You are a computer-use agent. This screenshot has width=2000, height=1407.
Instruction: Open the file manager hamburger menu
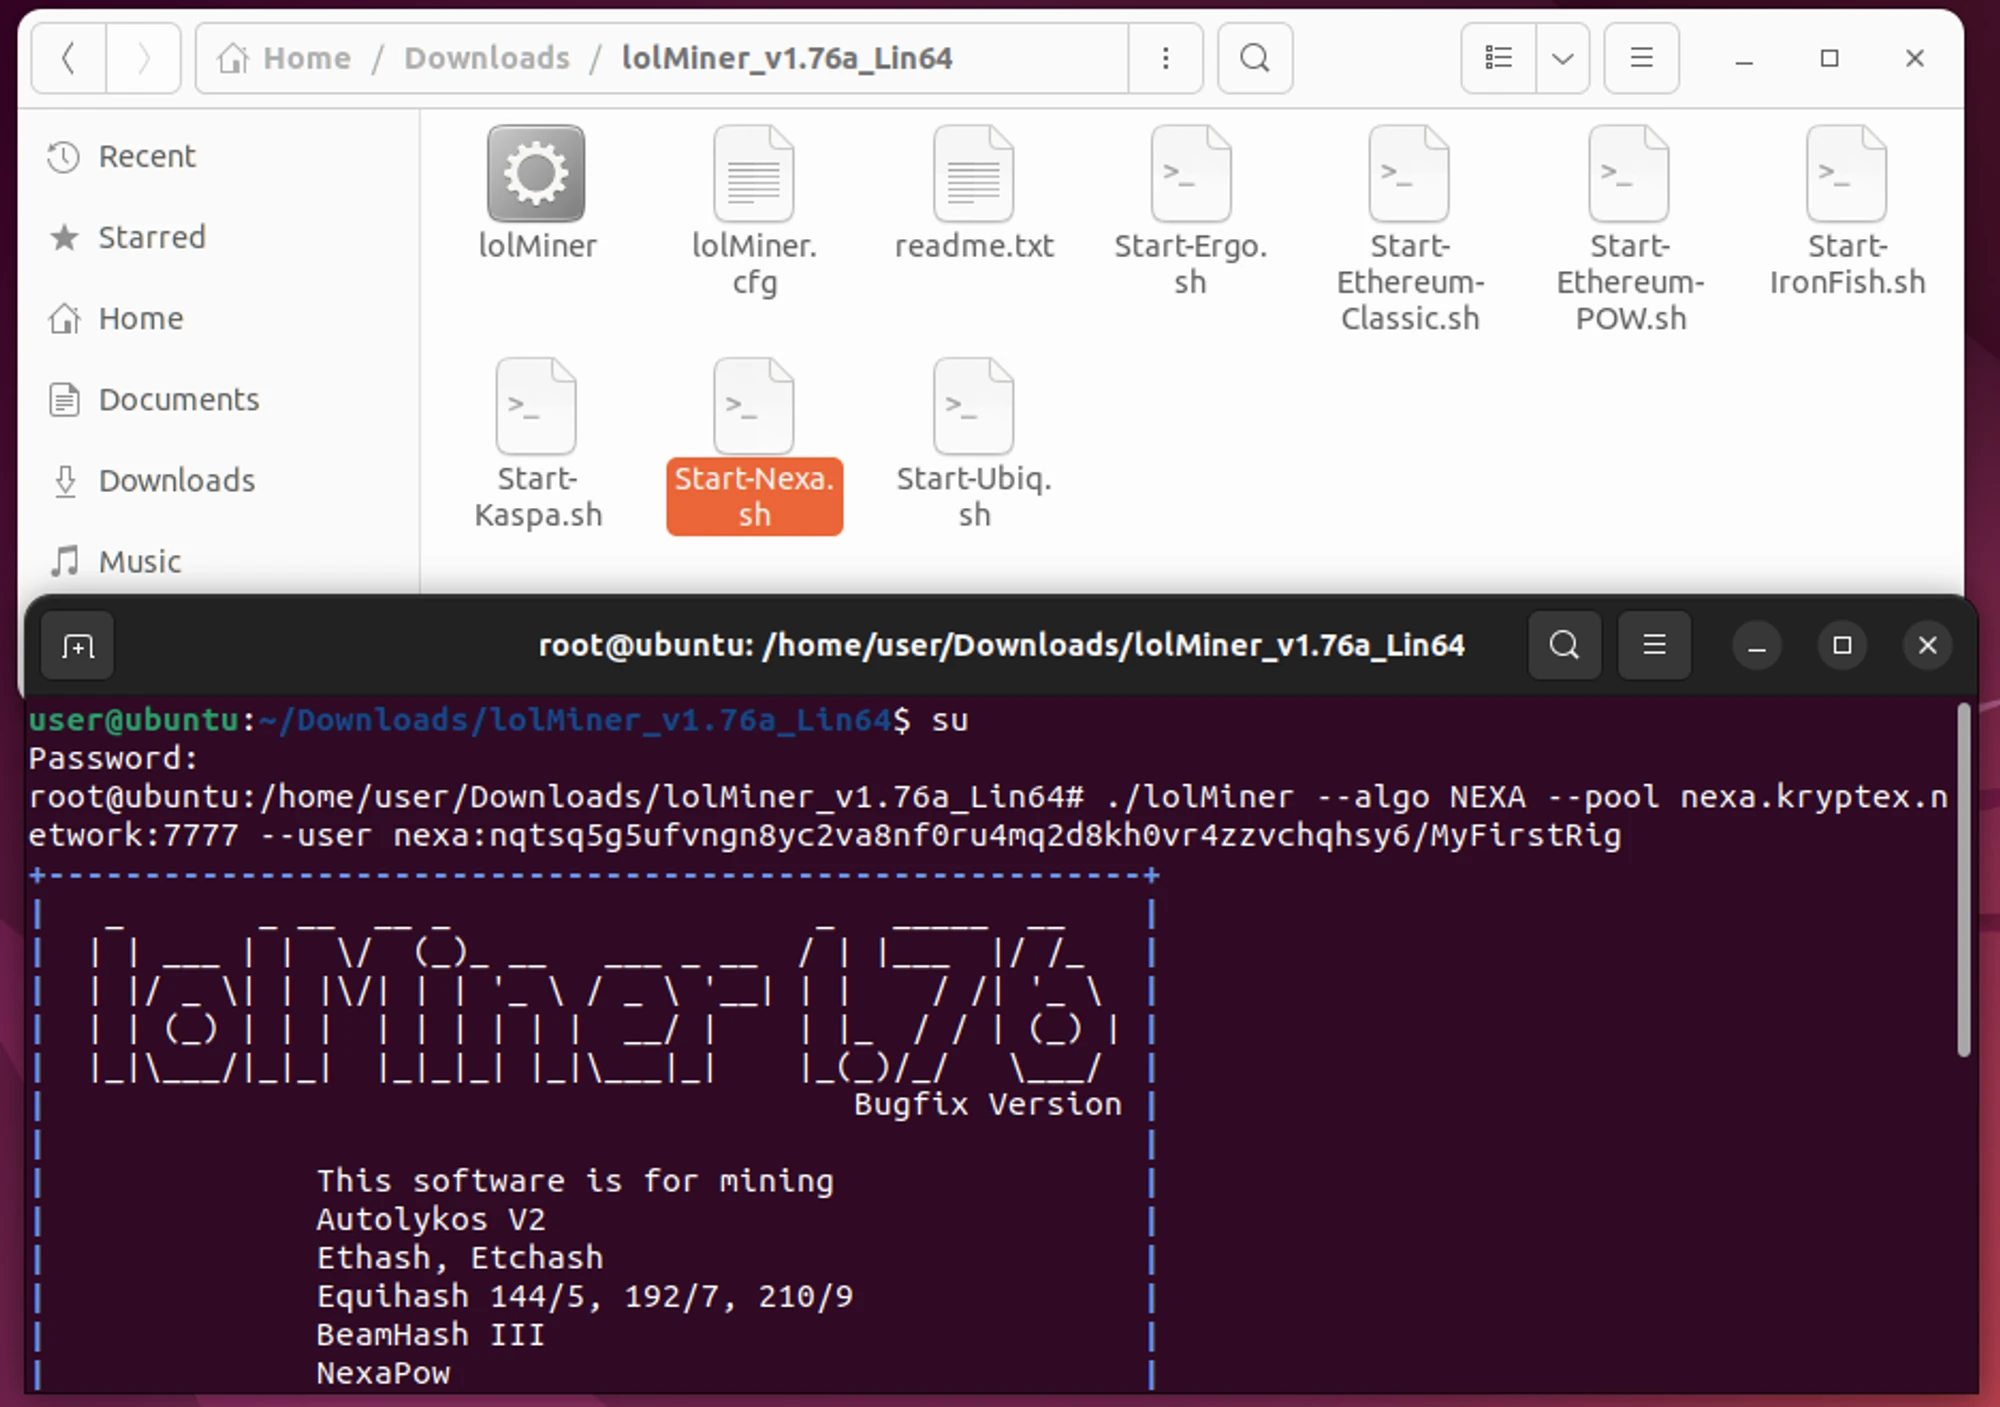(x=1641, y=58)
